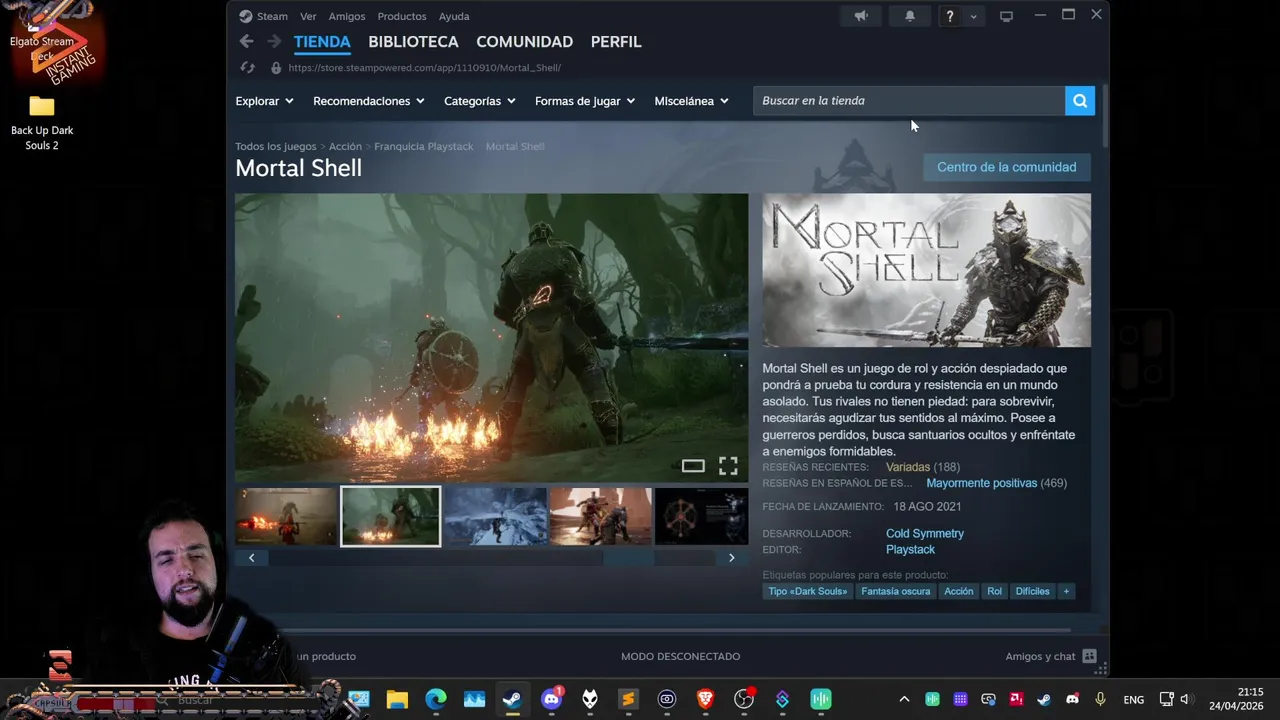
Task: Open the Categorías dropdown
Action: (x=479, y=101)
